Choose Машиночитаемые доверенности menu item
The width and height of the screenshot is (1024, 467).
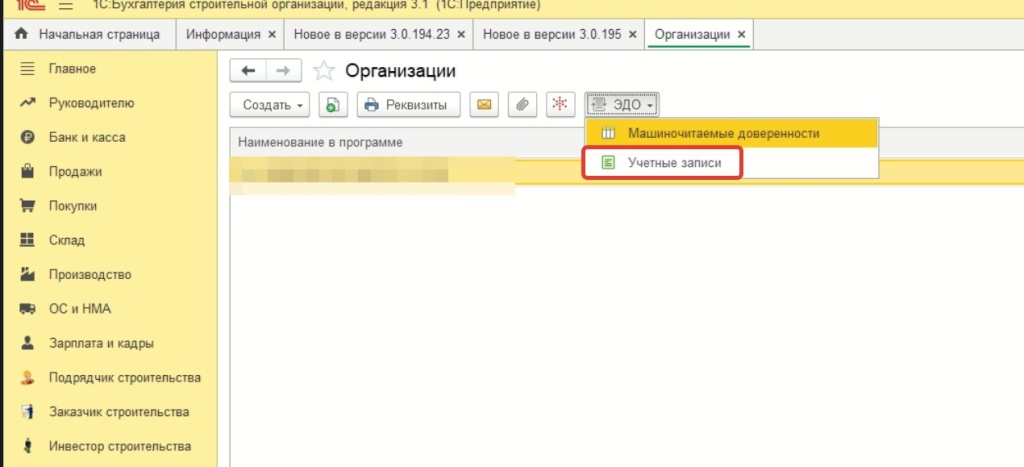coord(723,132)
